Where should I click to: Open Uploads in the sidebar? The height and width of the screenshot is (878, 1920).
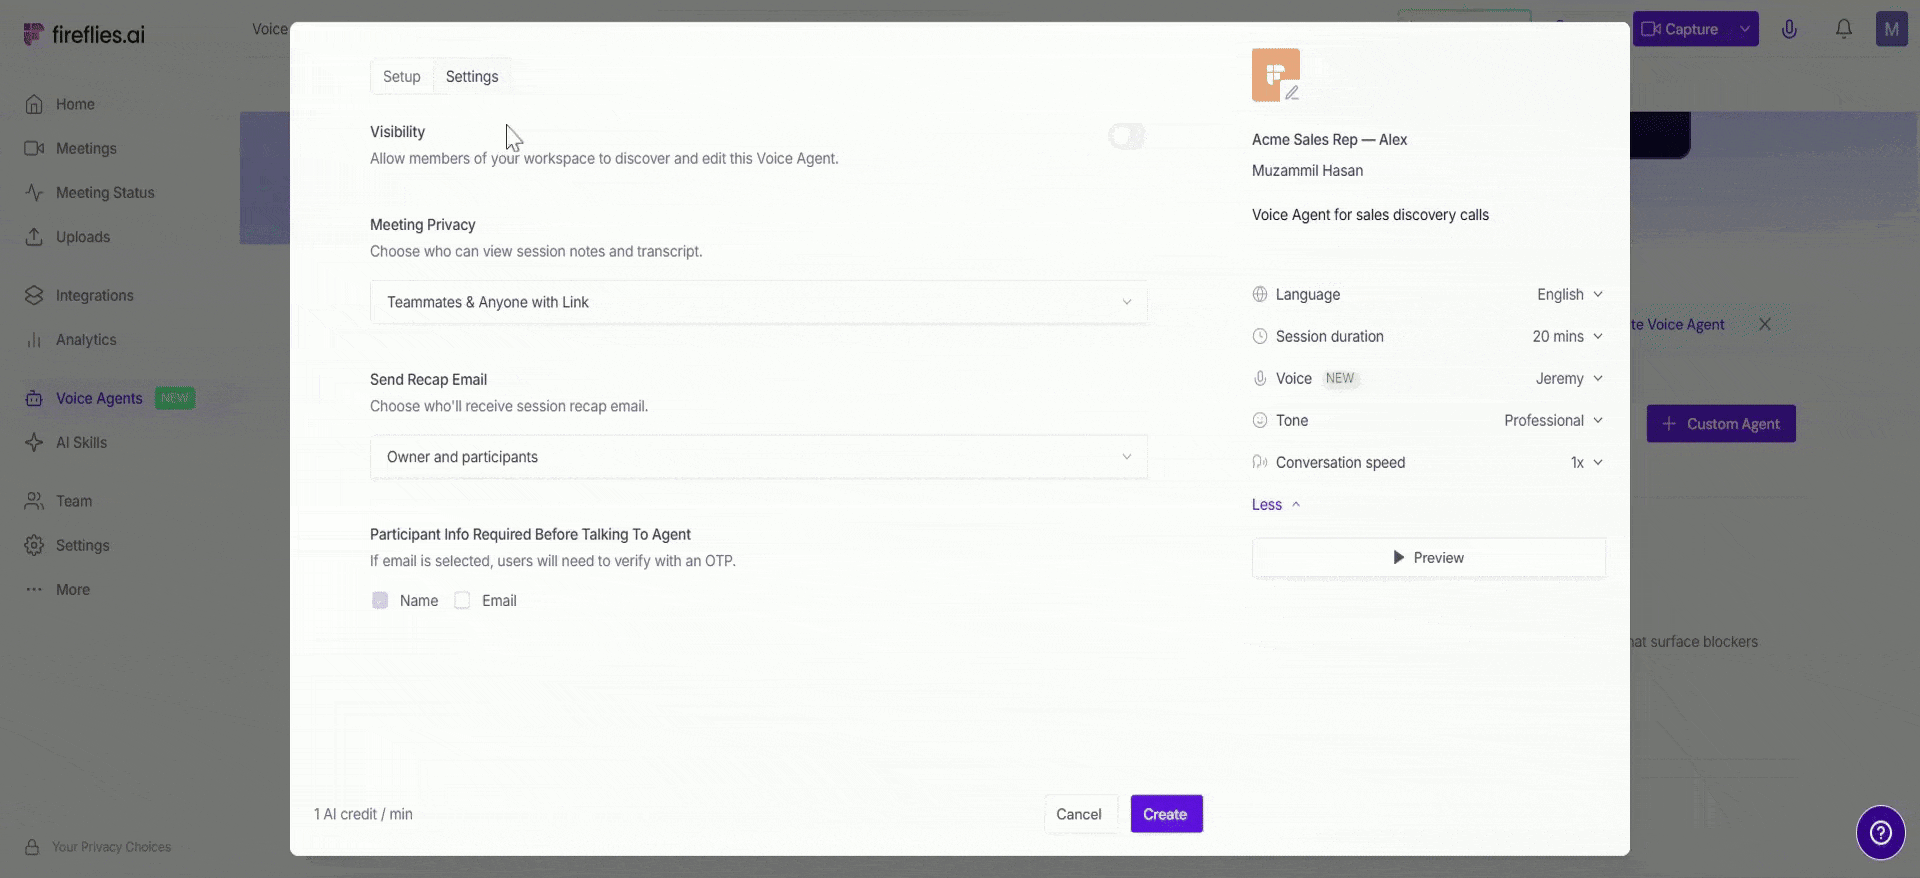coord(83,237)
